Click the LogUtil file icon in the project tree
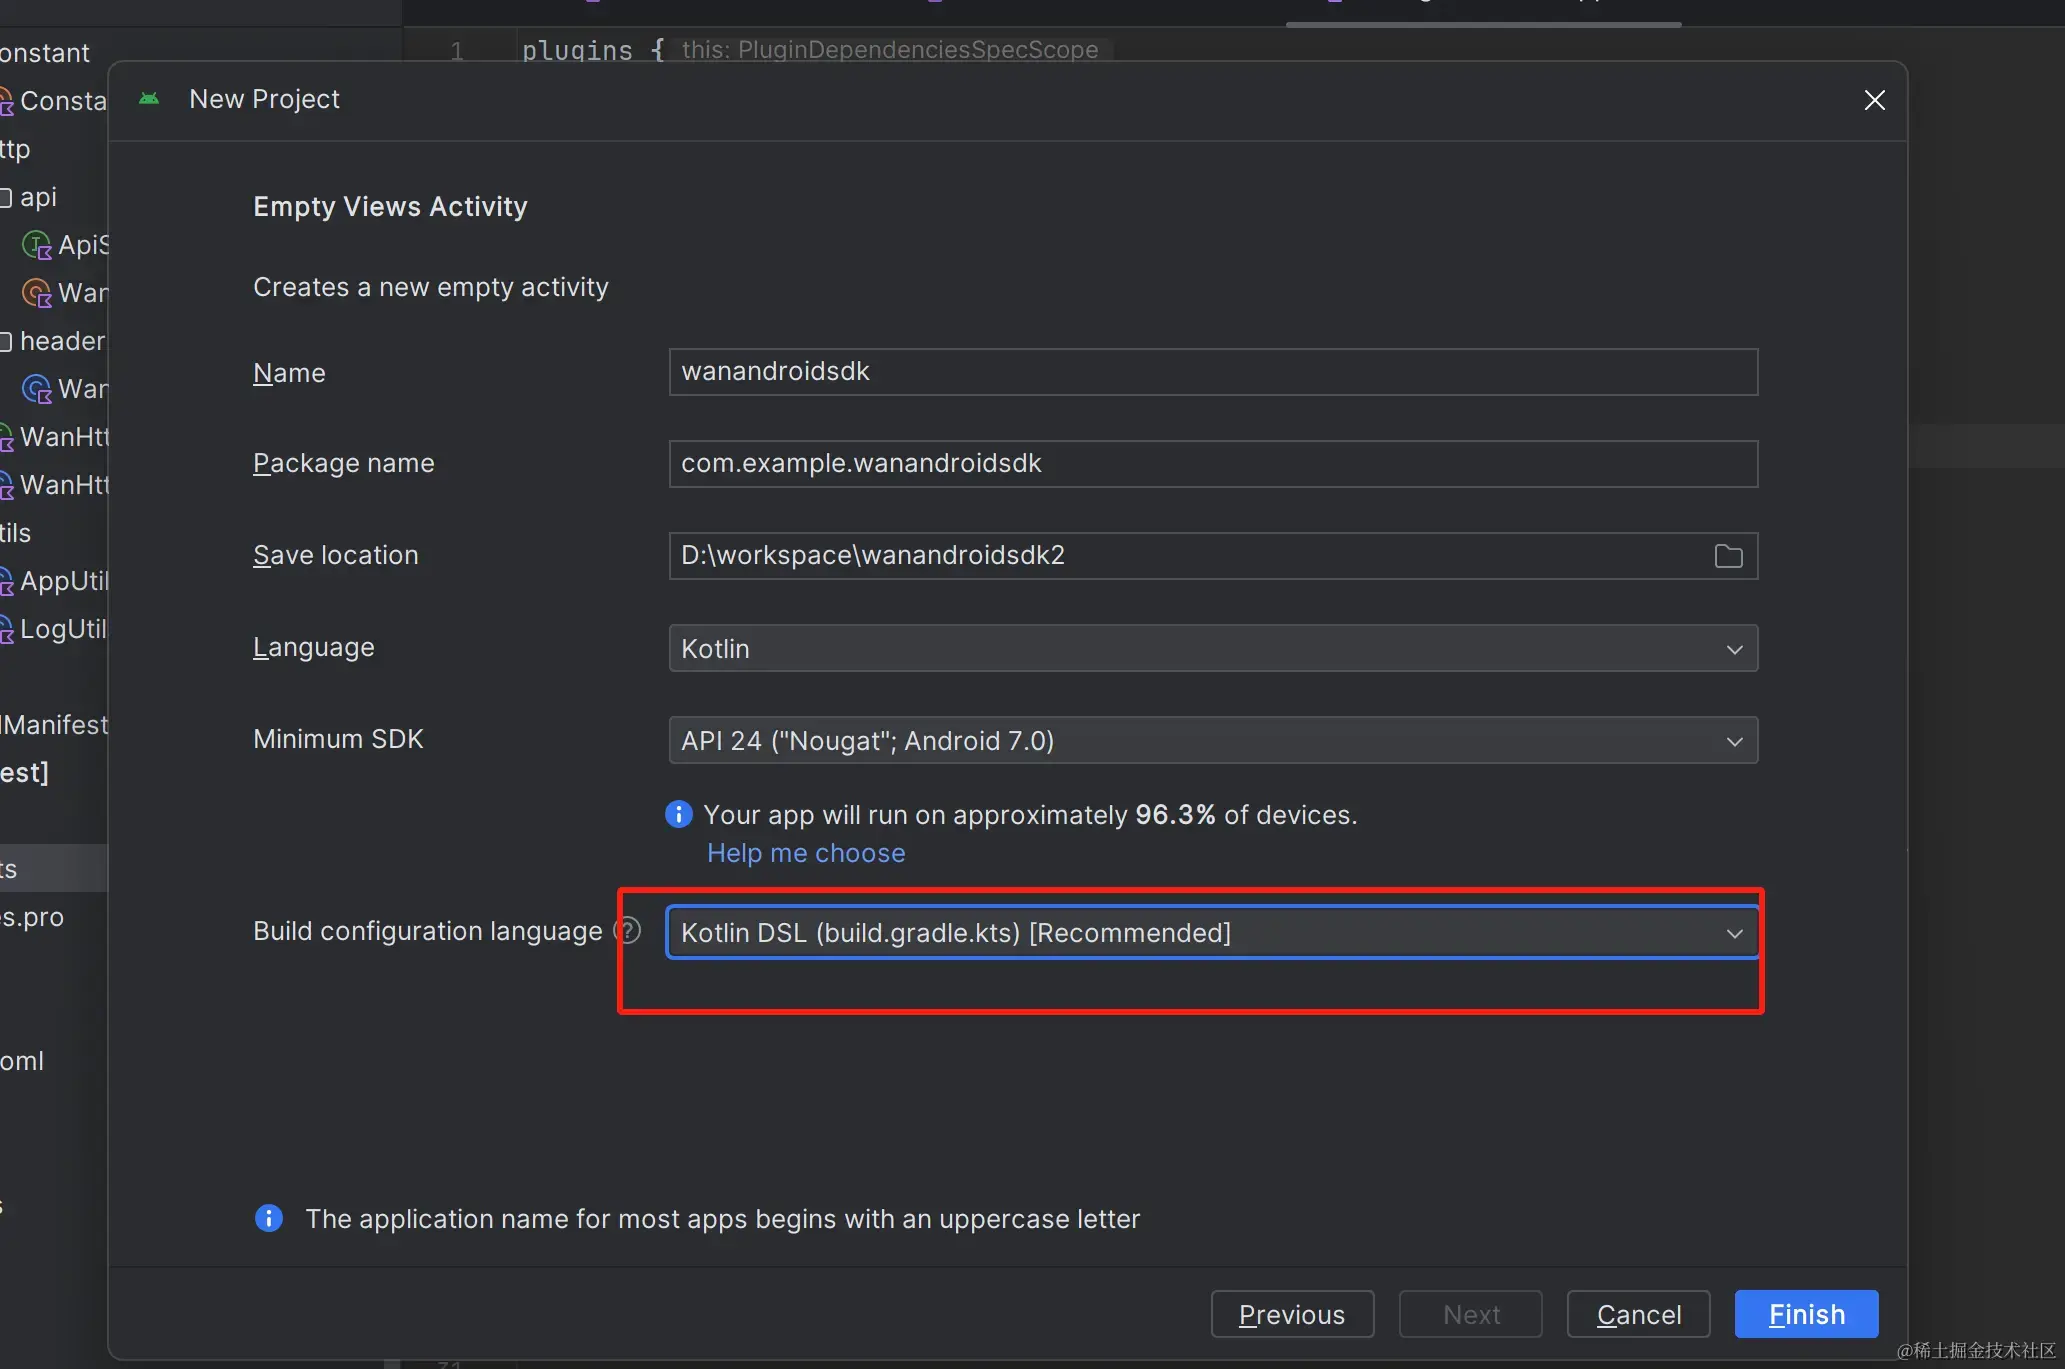This screenshot has height=1369, width=2065. (x=6, y=628)
